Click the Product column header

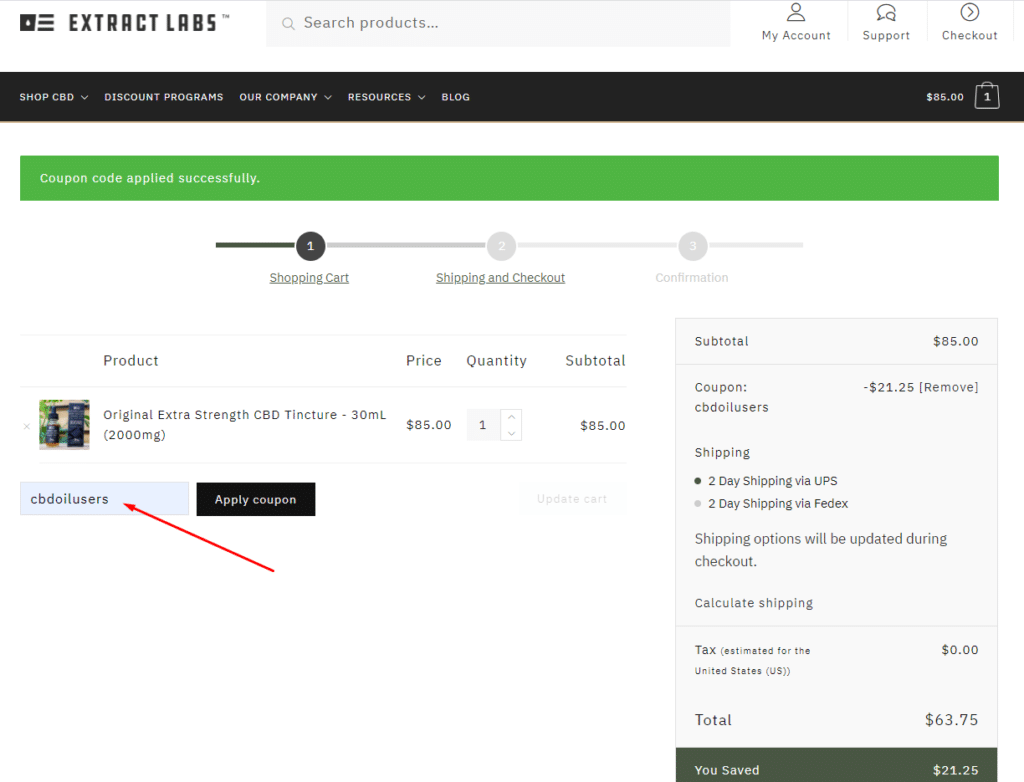(131, 361)
